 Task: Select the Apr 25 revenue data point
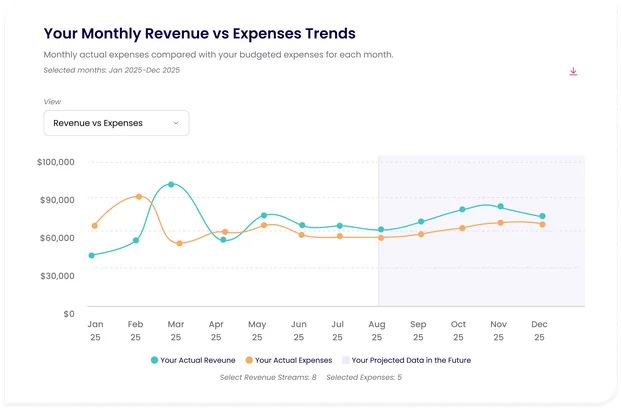point(223,240)
